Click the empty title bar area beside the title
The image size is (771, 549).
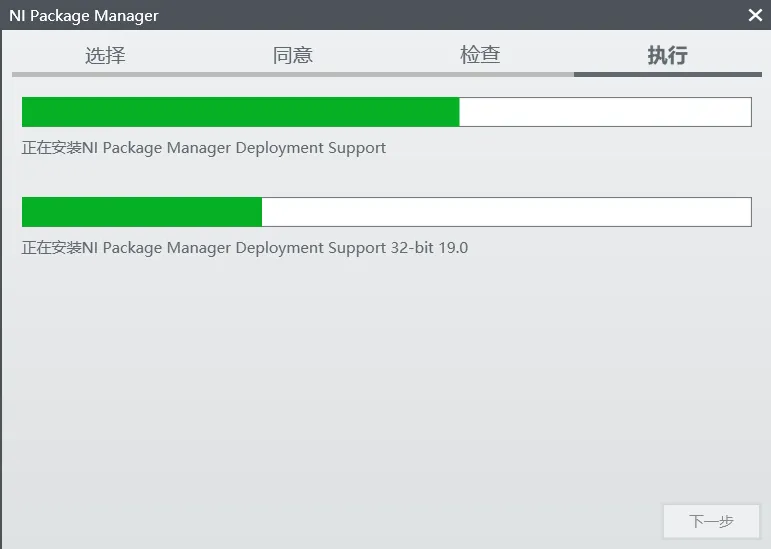point(450,15)
